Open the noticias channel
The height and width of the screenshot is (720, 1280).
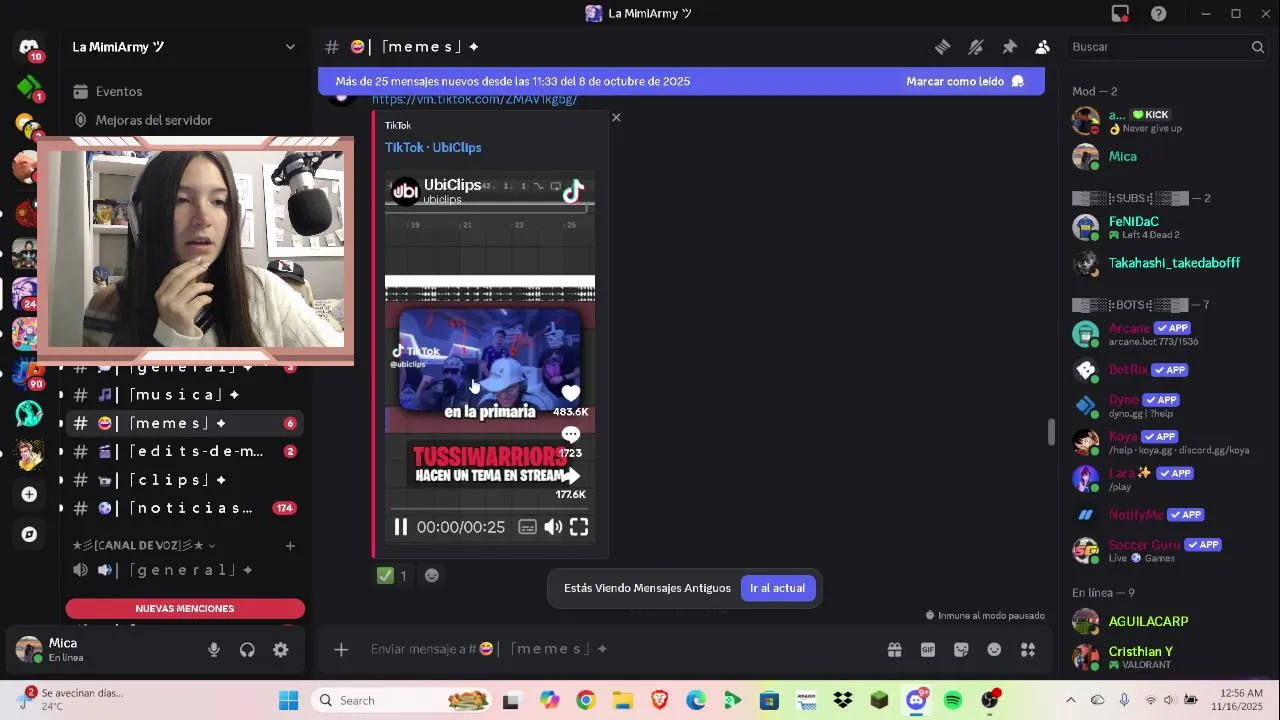point(184,508)
